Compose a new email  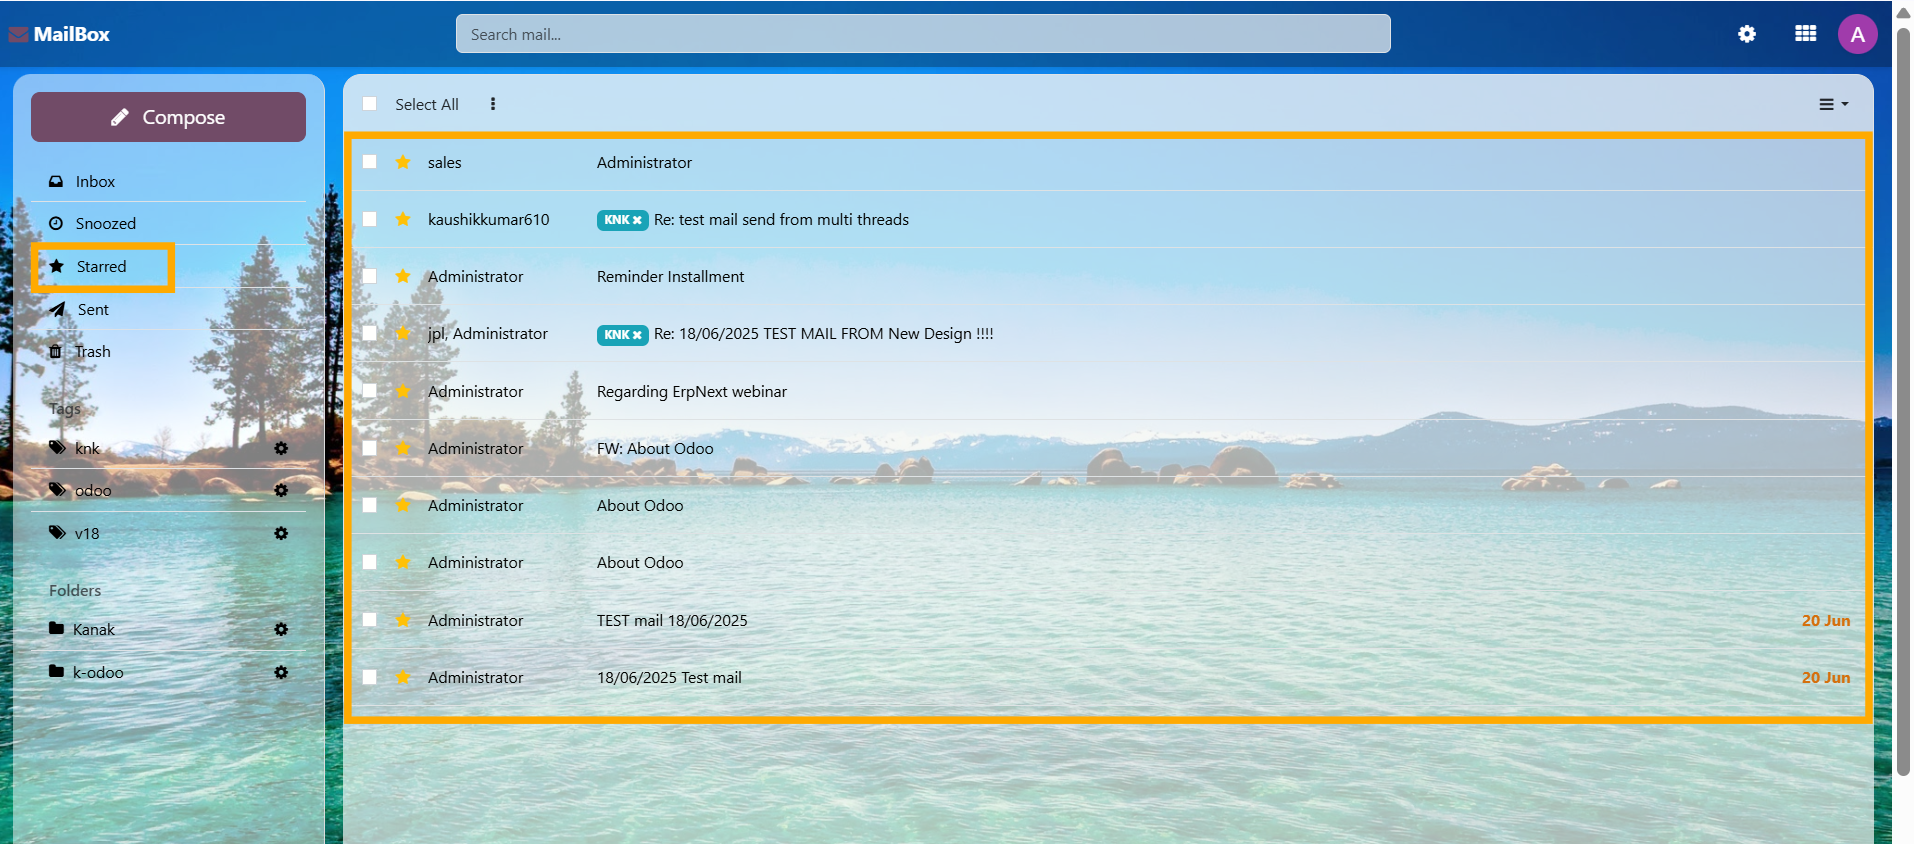tap(168, 117)
